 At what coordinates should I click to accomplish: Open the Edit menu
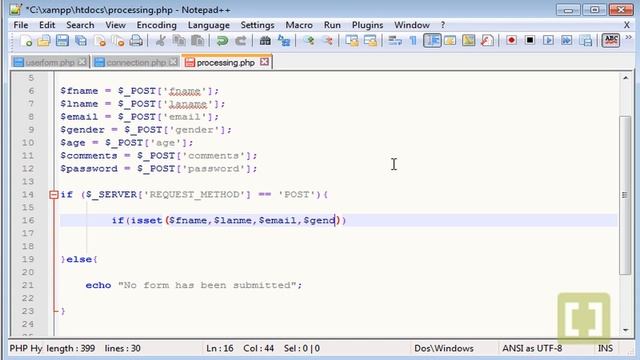point(47,25)
